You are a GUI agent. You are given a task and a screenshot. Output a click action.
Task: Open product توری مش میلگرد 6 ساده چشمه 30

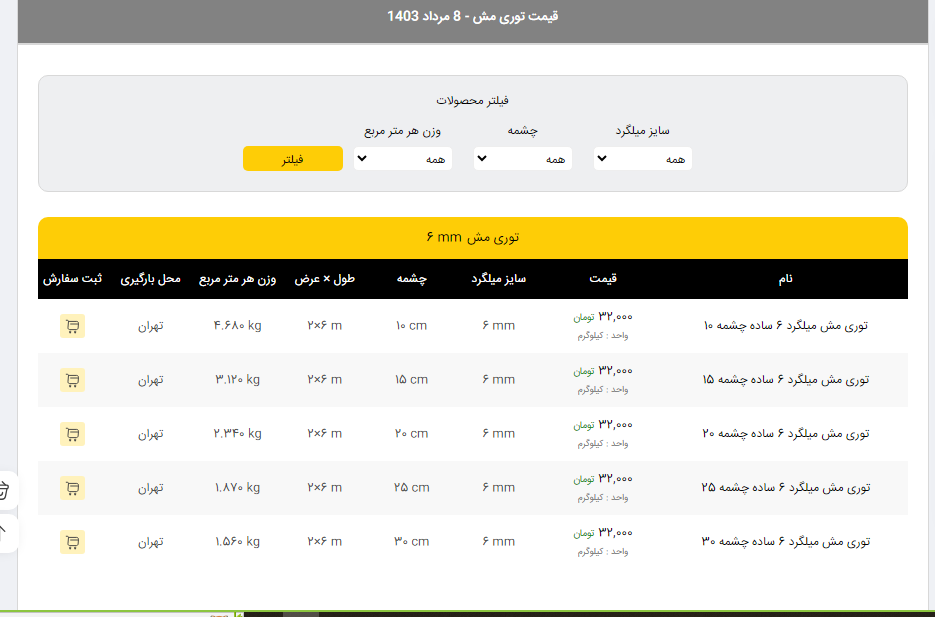tap(786, 542)
